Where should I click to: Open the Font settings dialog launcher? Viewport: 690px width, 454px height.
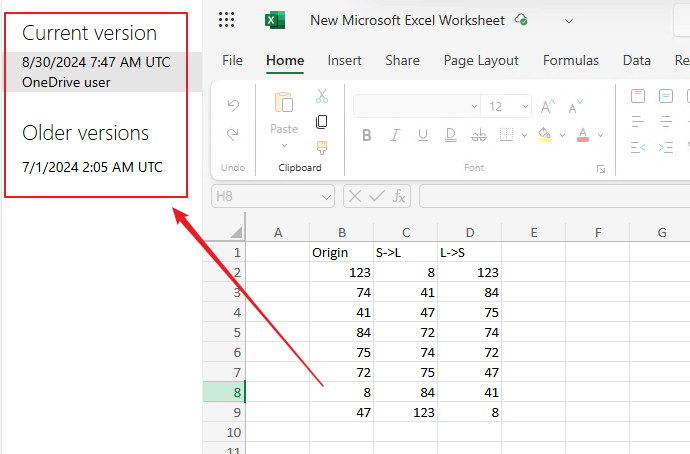pyautogui.click(x=601, y=169)
